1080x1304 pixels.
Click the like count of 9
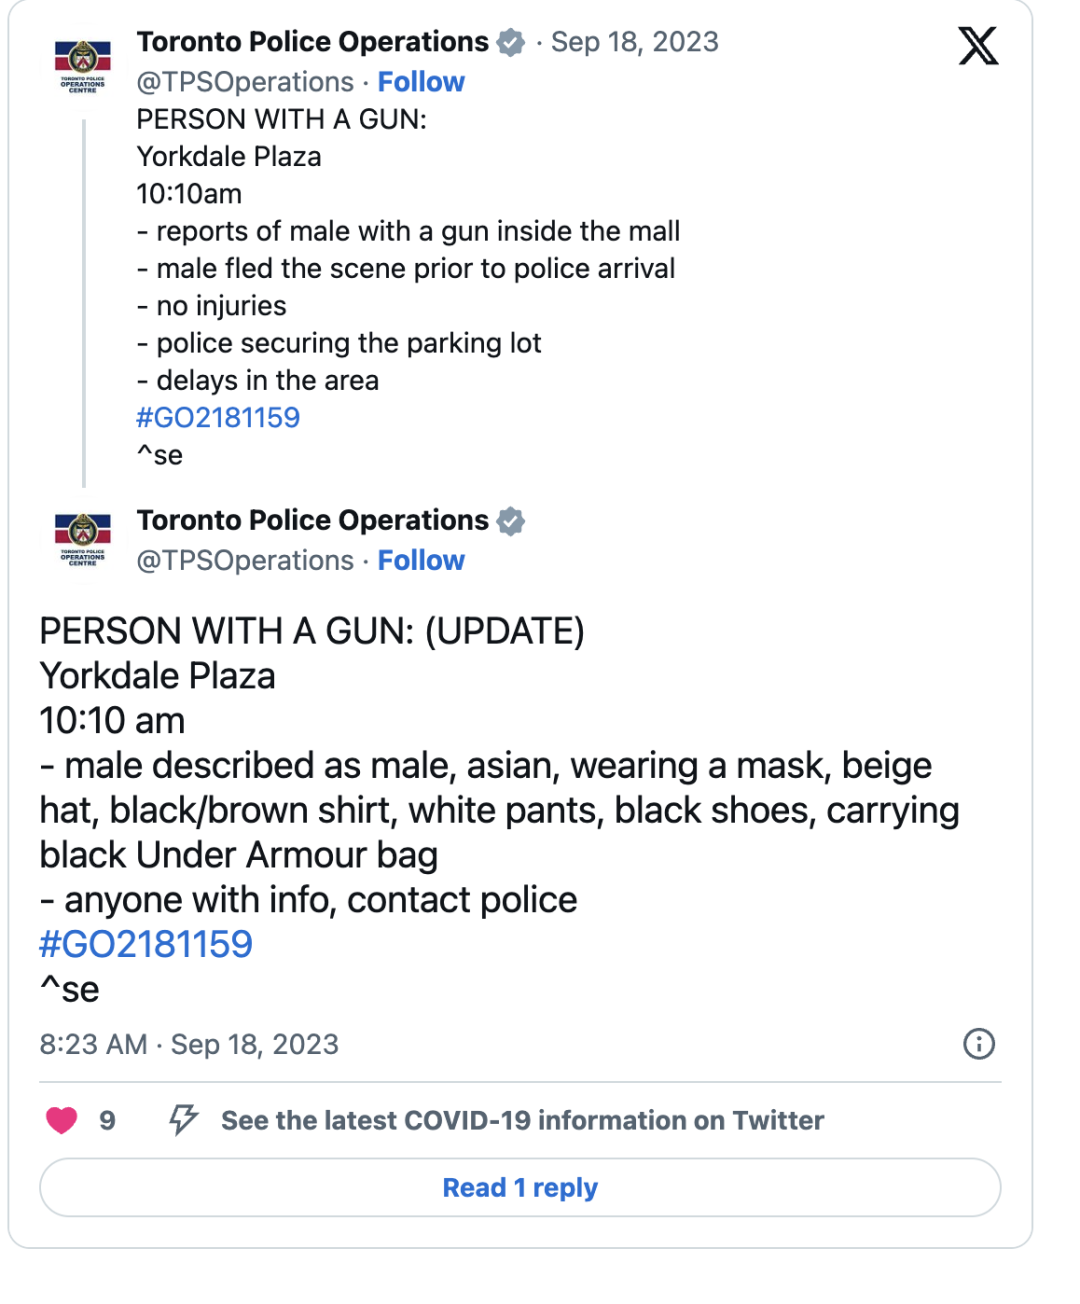107,1120
